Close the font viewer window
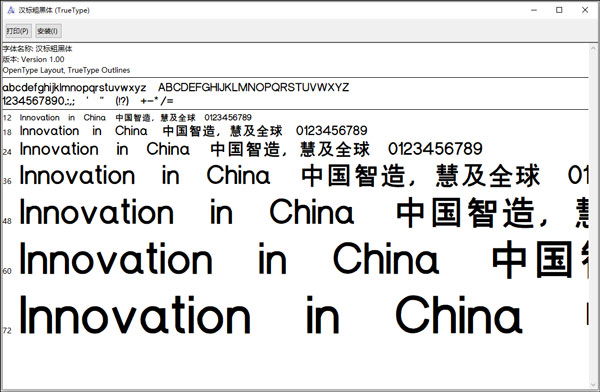Screen dimensions: 600x392 click(x=585, y=10)
